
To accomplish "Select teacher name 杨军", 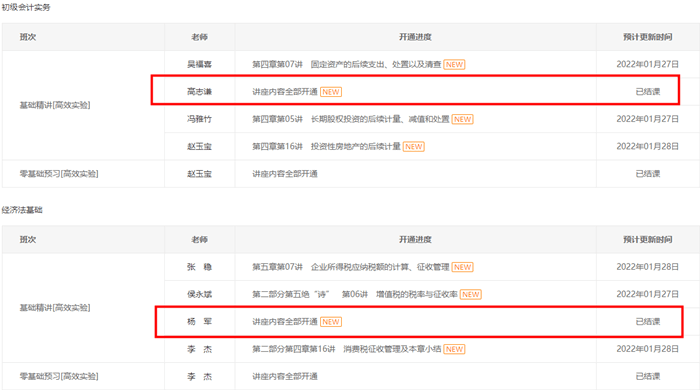I will tap(200, 321).
